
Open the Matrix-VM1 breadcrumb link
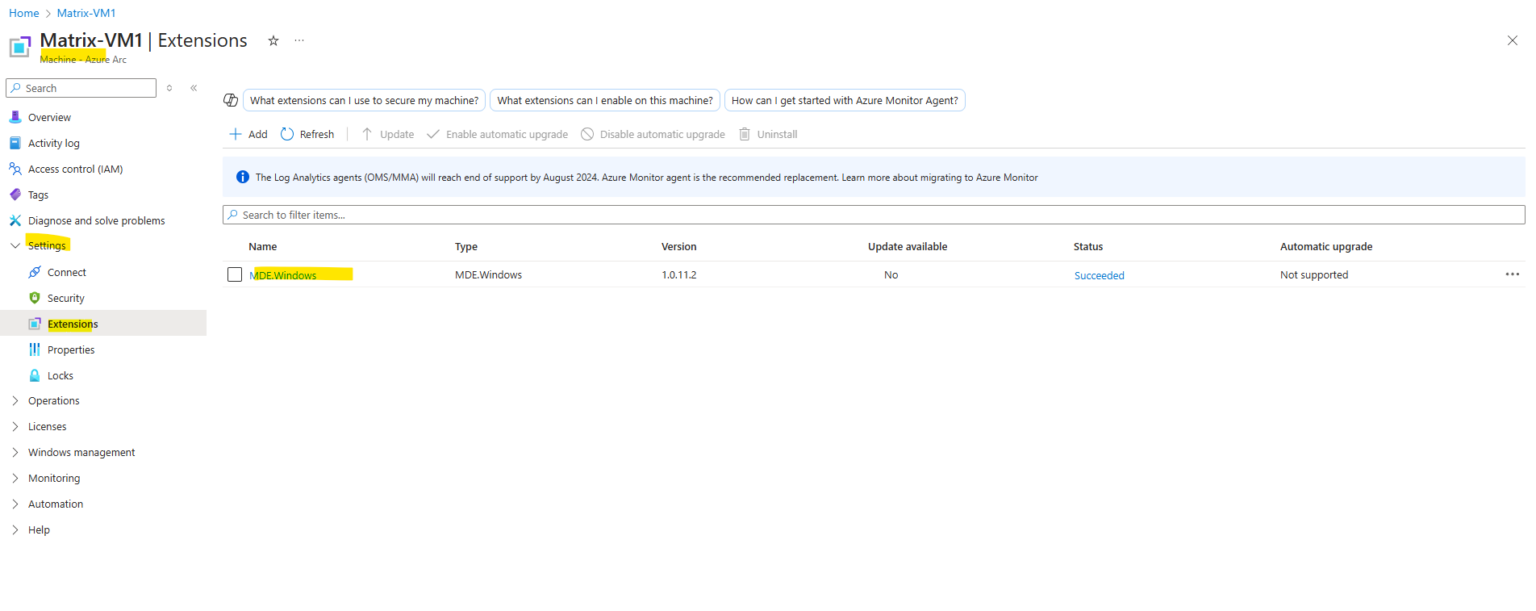tap(86, 12)
